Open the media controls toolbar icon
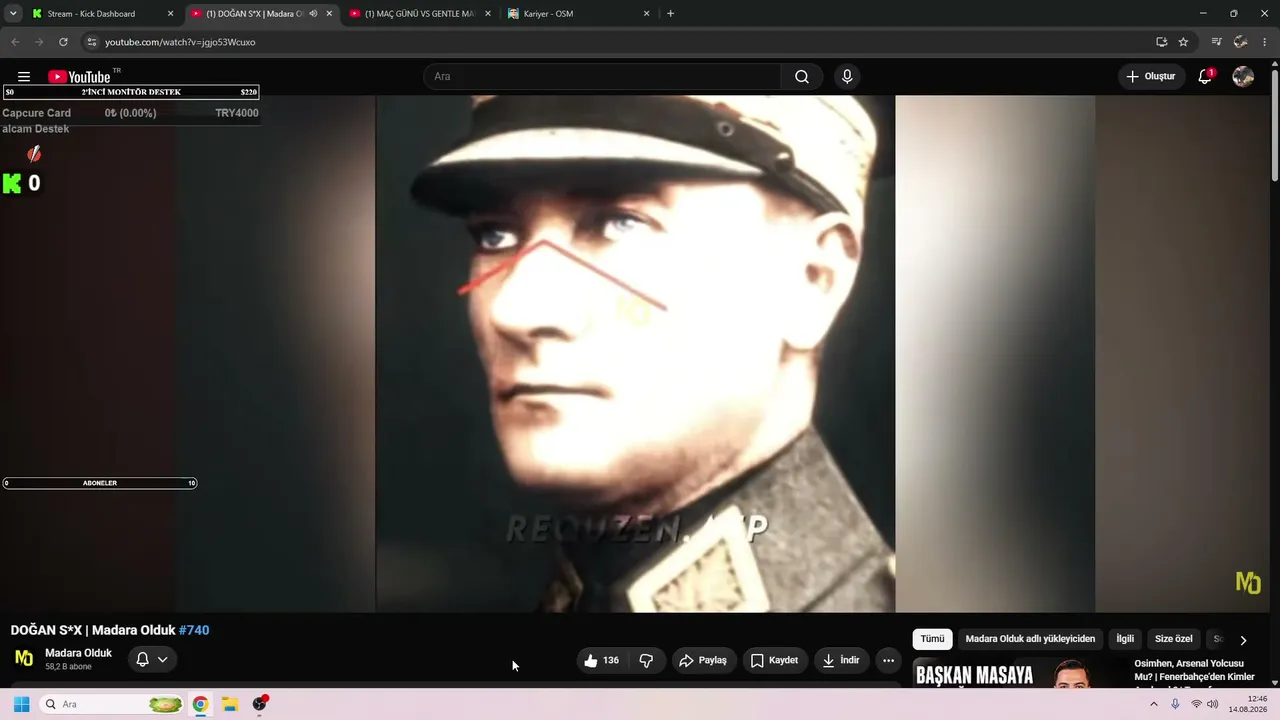This screenshot has height=720, width=1280. click(1216, 42)
